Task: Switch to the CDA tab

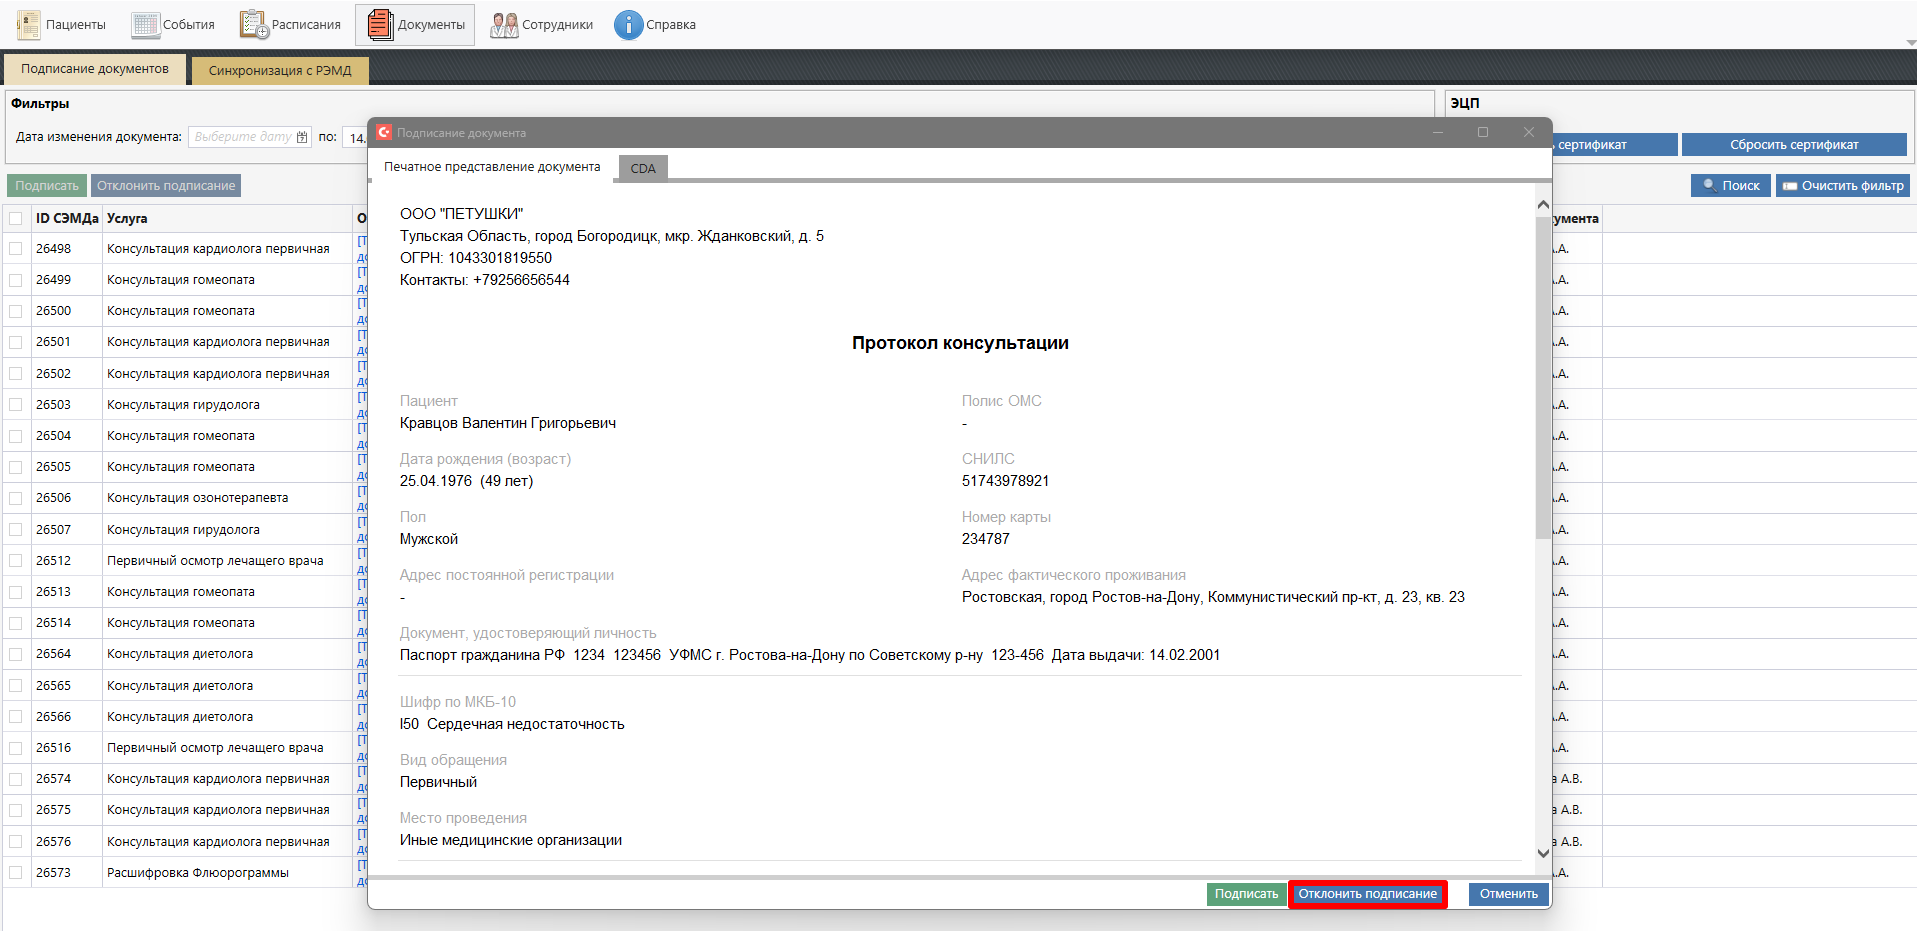Action: point(643,168)
